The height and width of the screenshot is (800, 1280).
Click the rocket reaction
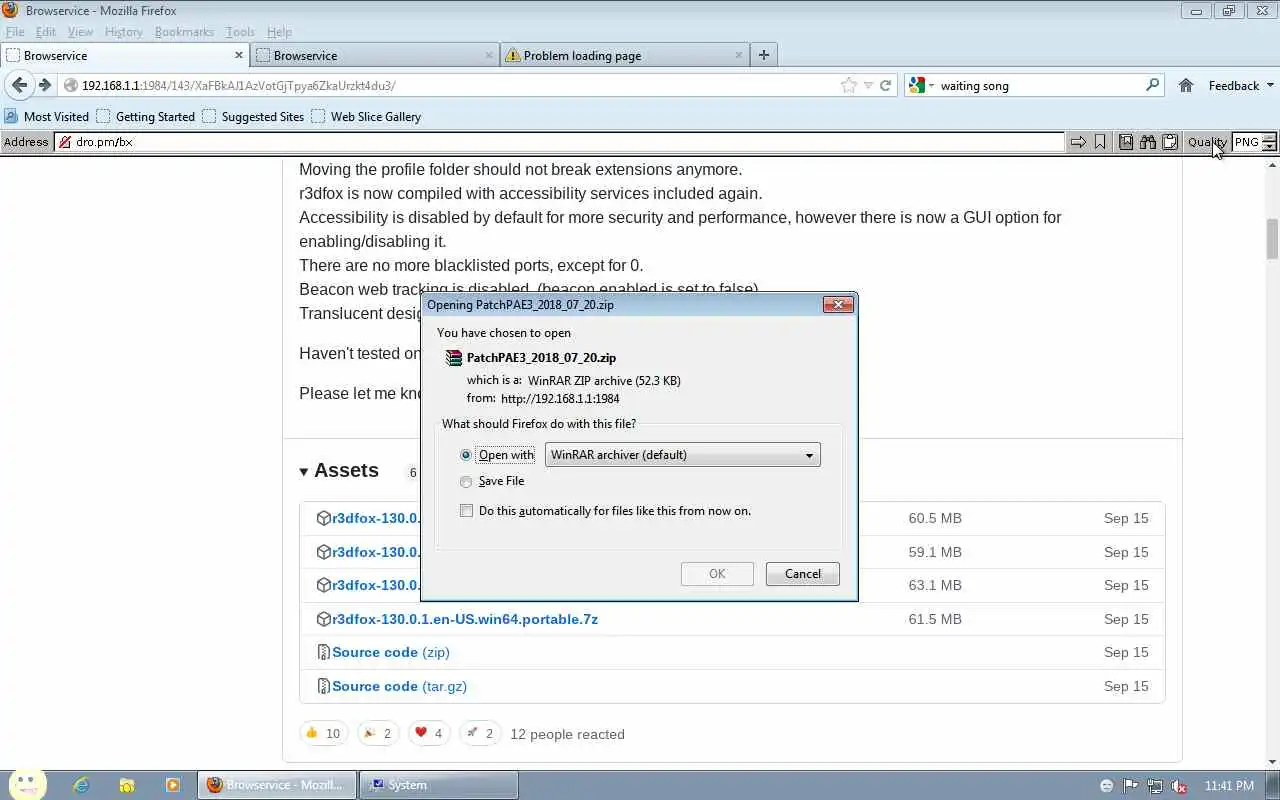click(480, 733)
